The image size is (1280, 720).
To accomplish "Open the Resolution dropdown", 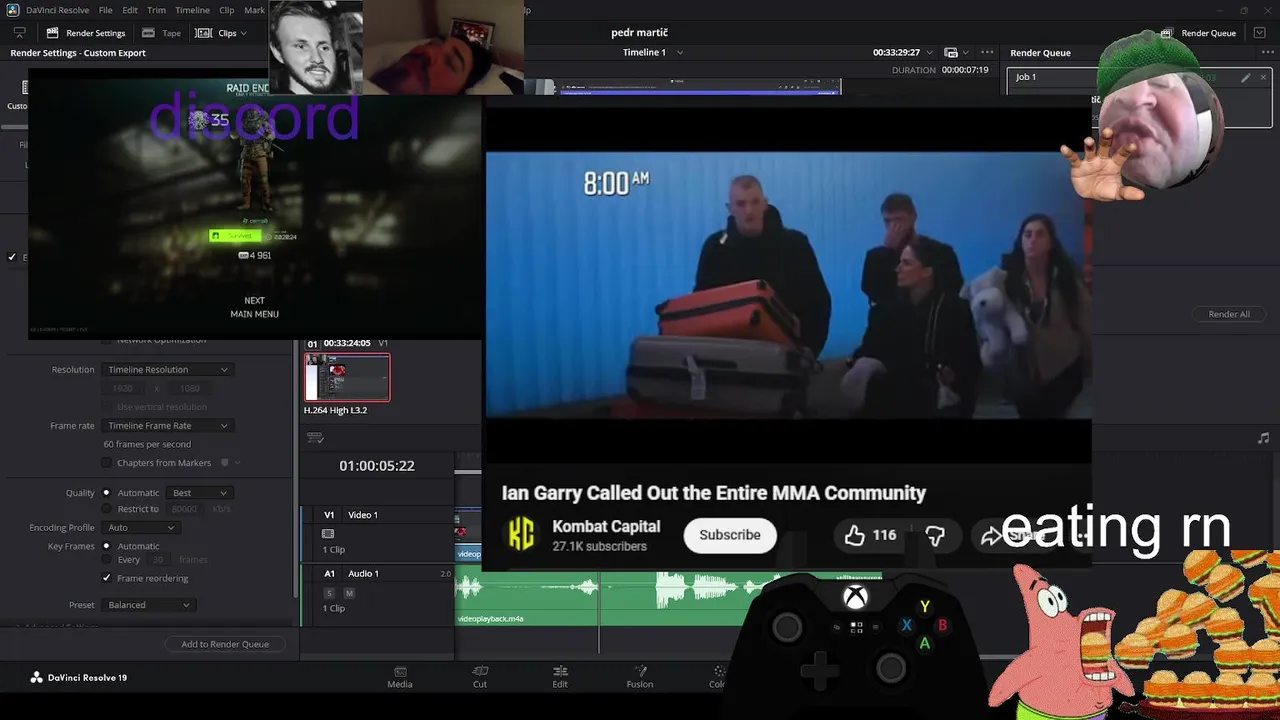I will pyautogui.click(x=168, y=369).
